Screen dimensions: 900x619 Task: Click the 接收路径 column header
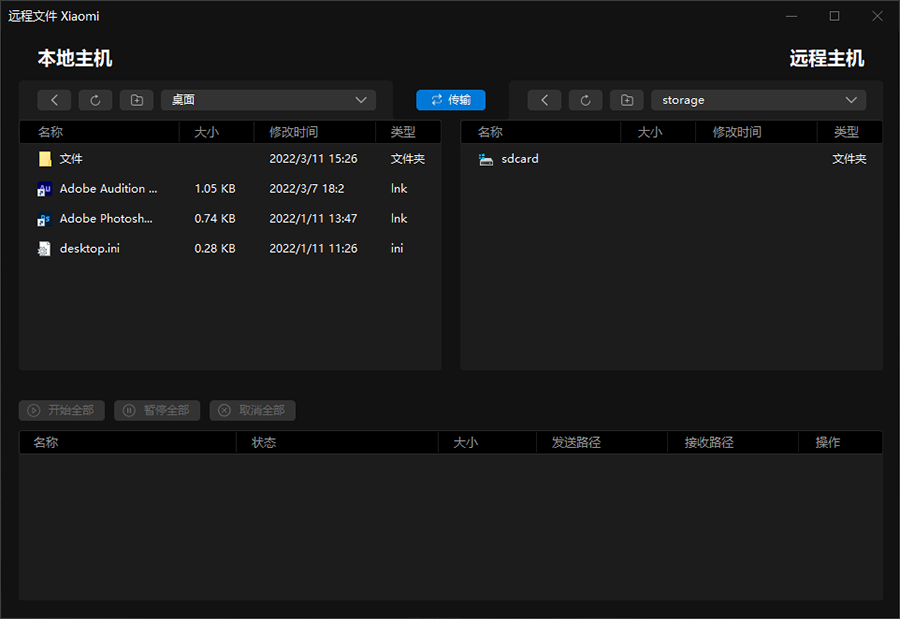click(733, 443)
